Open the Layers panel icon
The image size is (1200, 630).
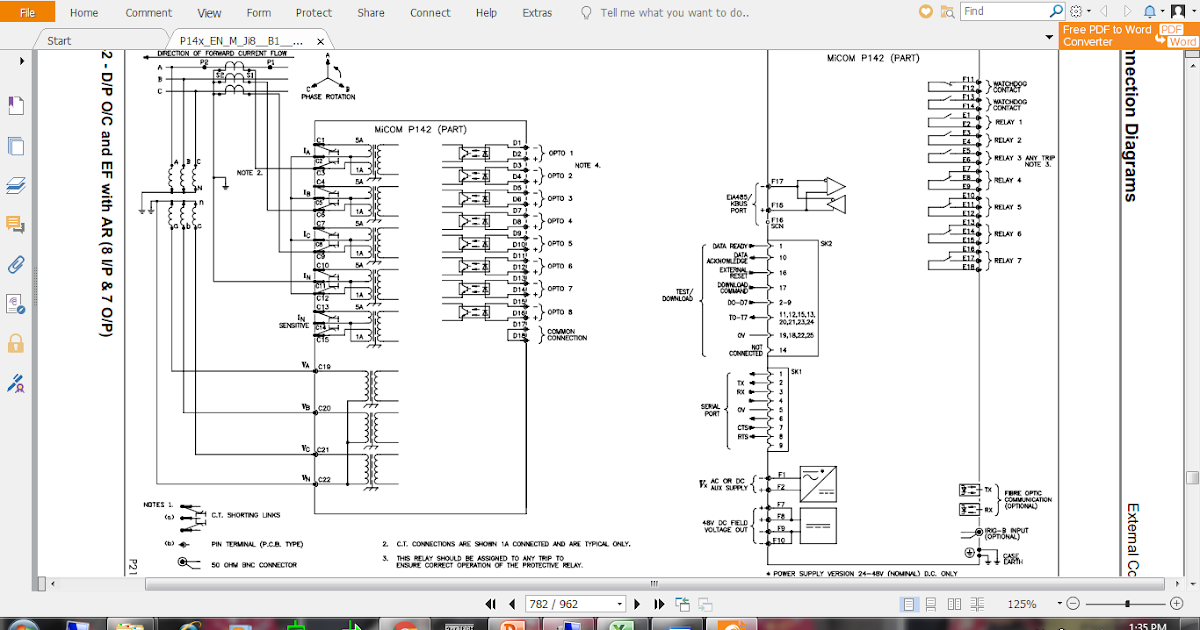(15, 184)
